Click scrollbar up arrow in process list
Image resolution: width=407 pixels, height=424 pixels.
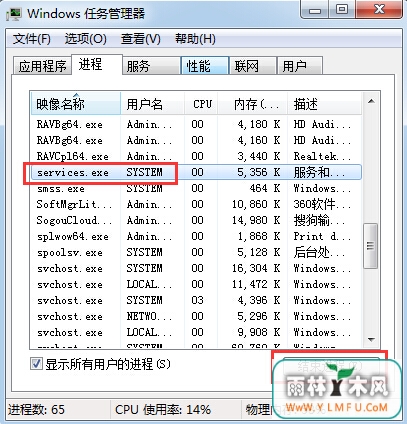coord(371,102)
